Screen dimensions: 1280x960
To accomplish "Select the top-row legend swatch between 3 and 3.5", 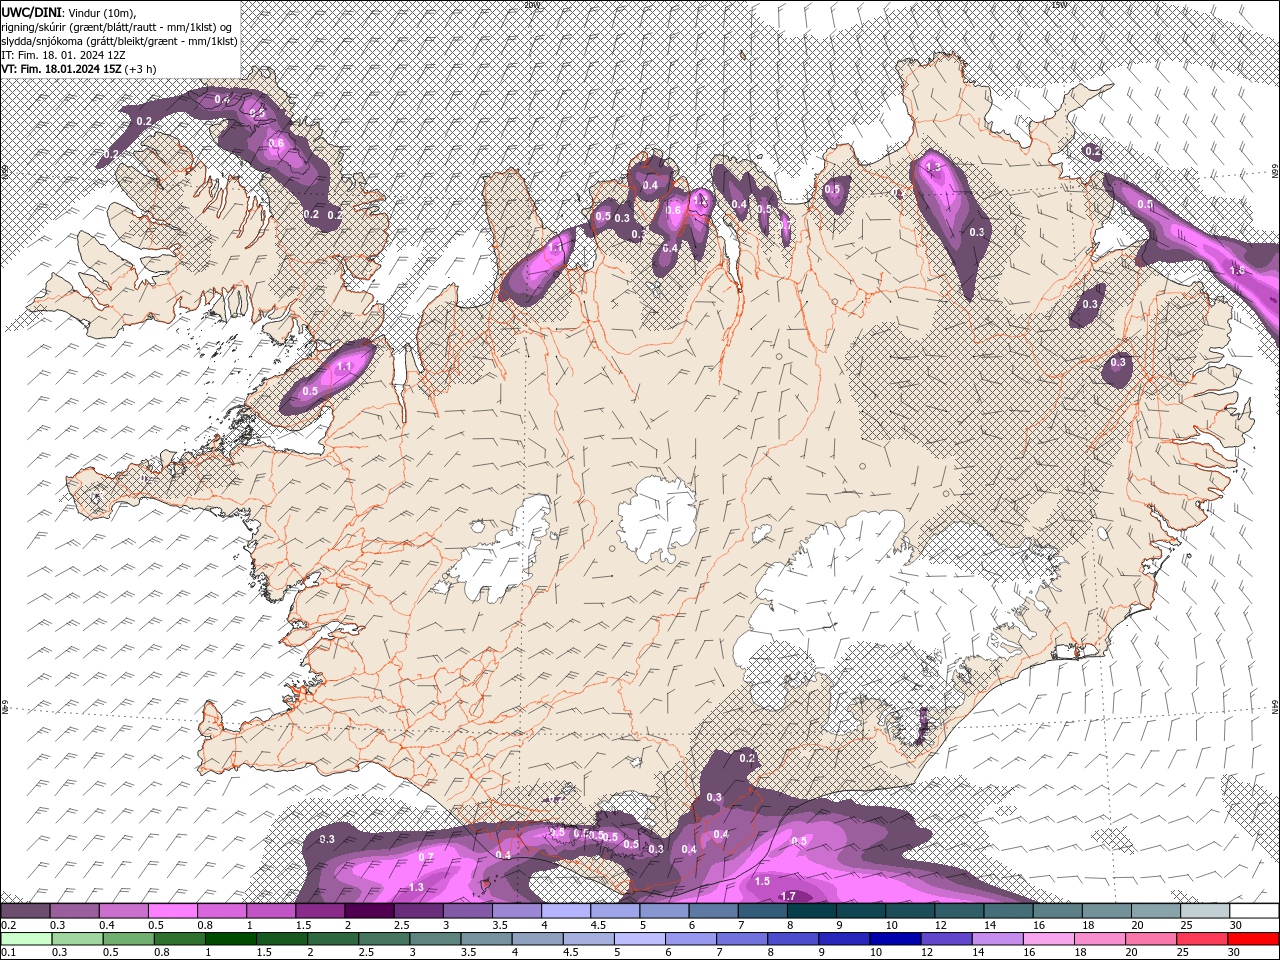I will tap(467, 911).
